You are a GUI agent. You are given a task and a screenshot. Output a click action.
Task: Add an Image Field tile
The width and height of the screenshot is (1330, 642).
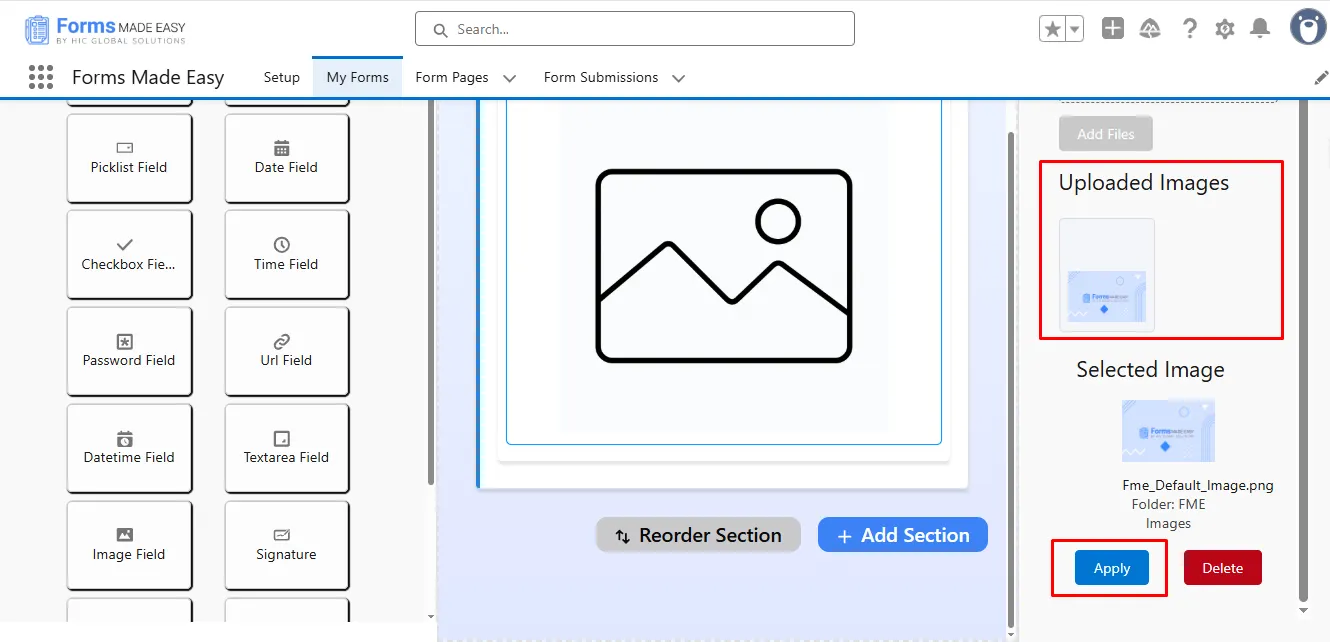(129, 544)
